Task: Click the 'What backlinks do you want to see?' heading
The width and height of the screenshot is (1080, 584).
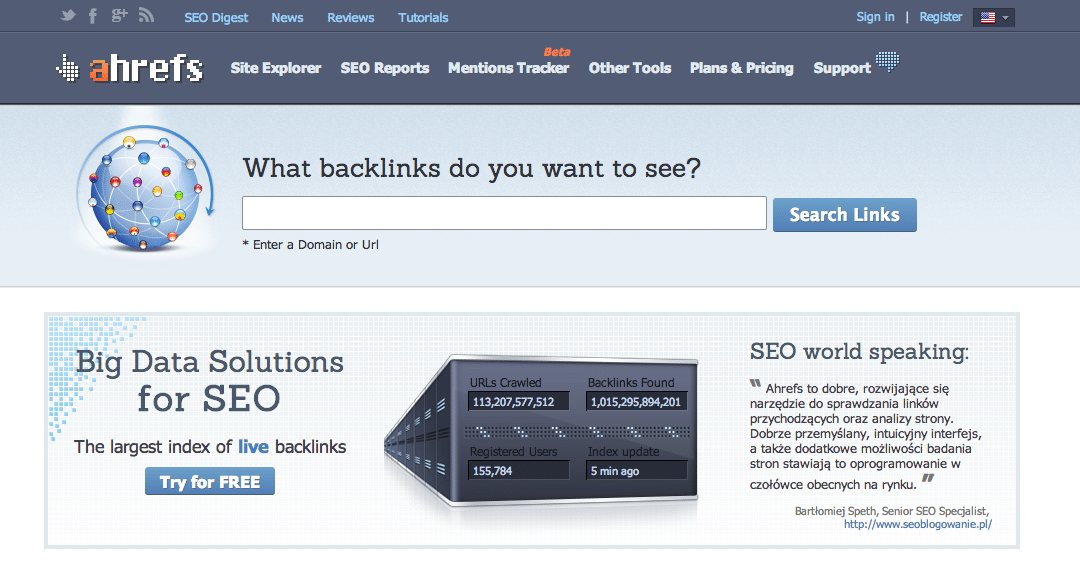Action: click(x=472, y=168)
